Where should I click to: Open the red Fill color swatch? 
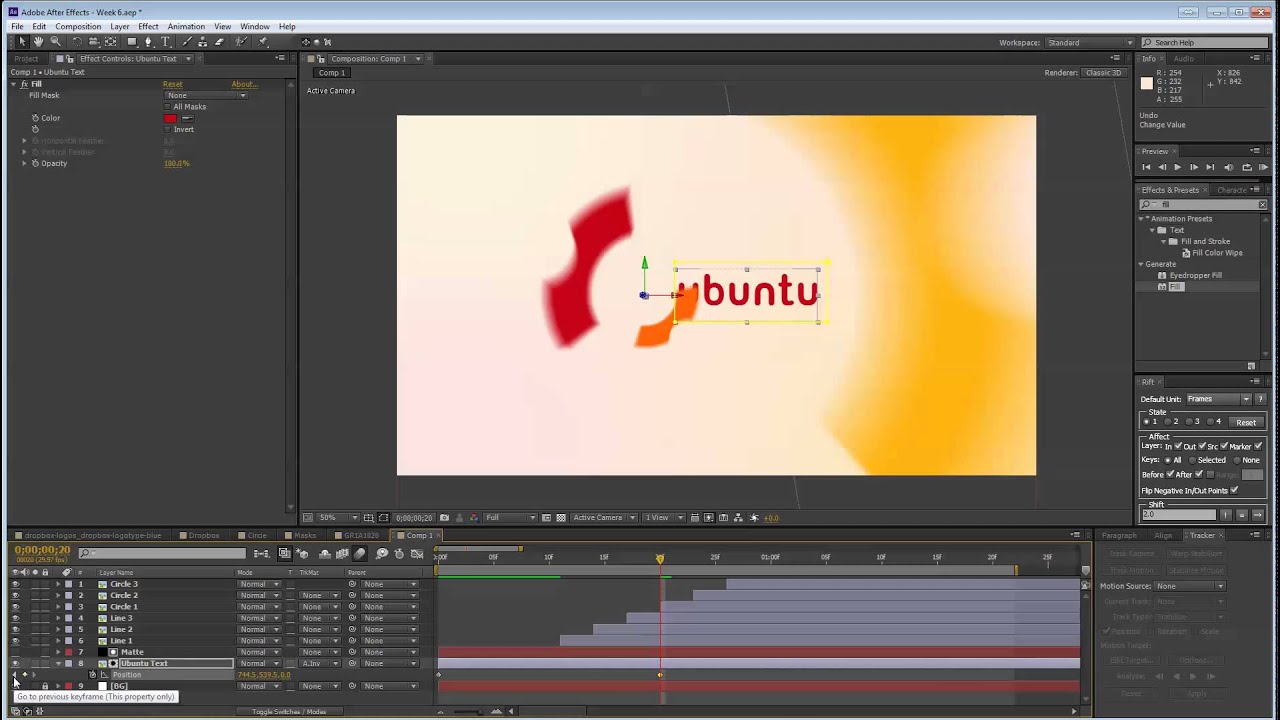point(170,118)
